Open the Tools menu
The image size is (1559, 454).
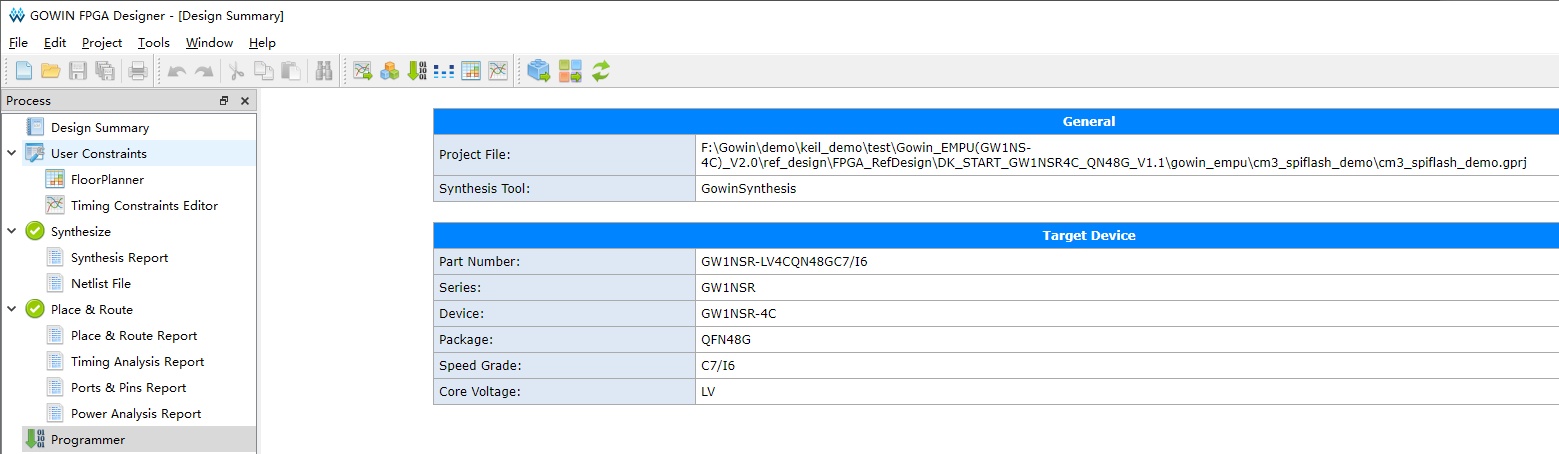coord(153,43)
